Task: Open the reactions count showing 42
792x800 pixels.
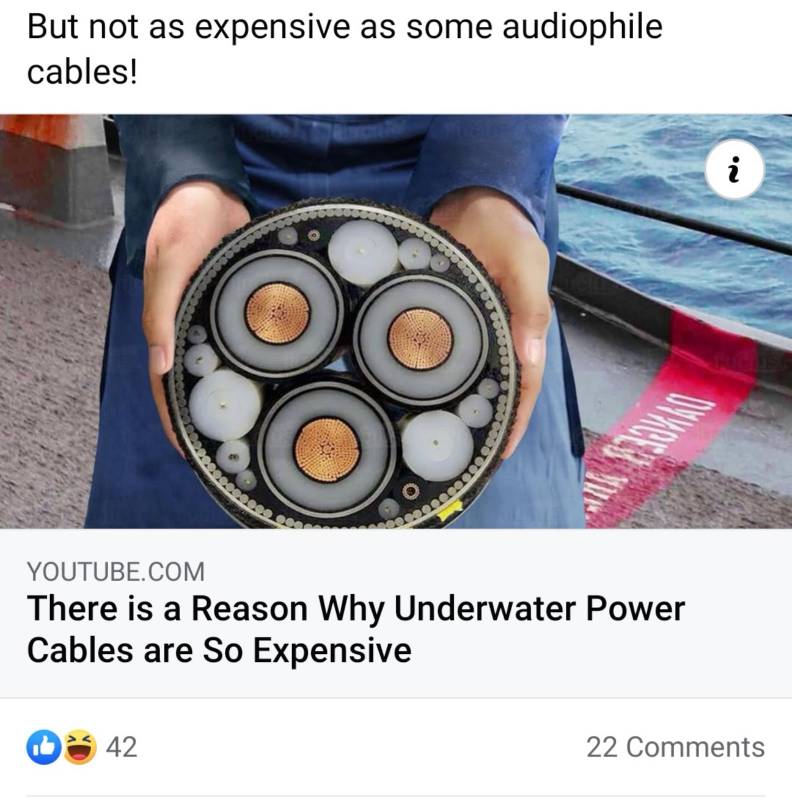Action: [121, 747]
